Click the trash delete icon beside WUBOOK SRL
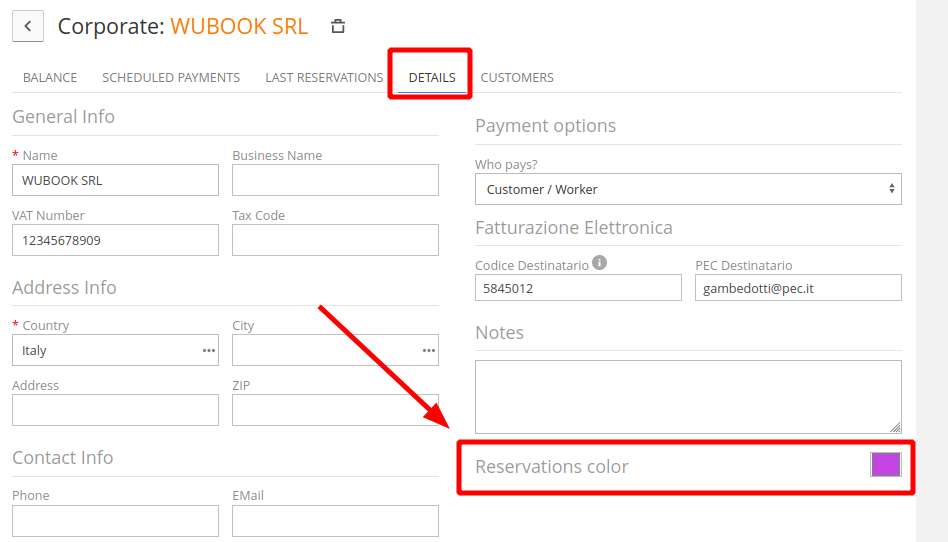The height and width of the screenshot is (542, 948). [x=338, y=27]
